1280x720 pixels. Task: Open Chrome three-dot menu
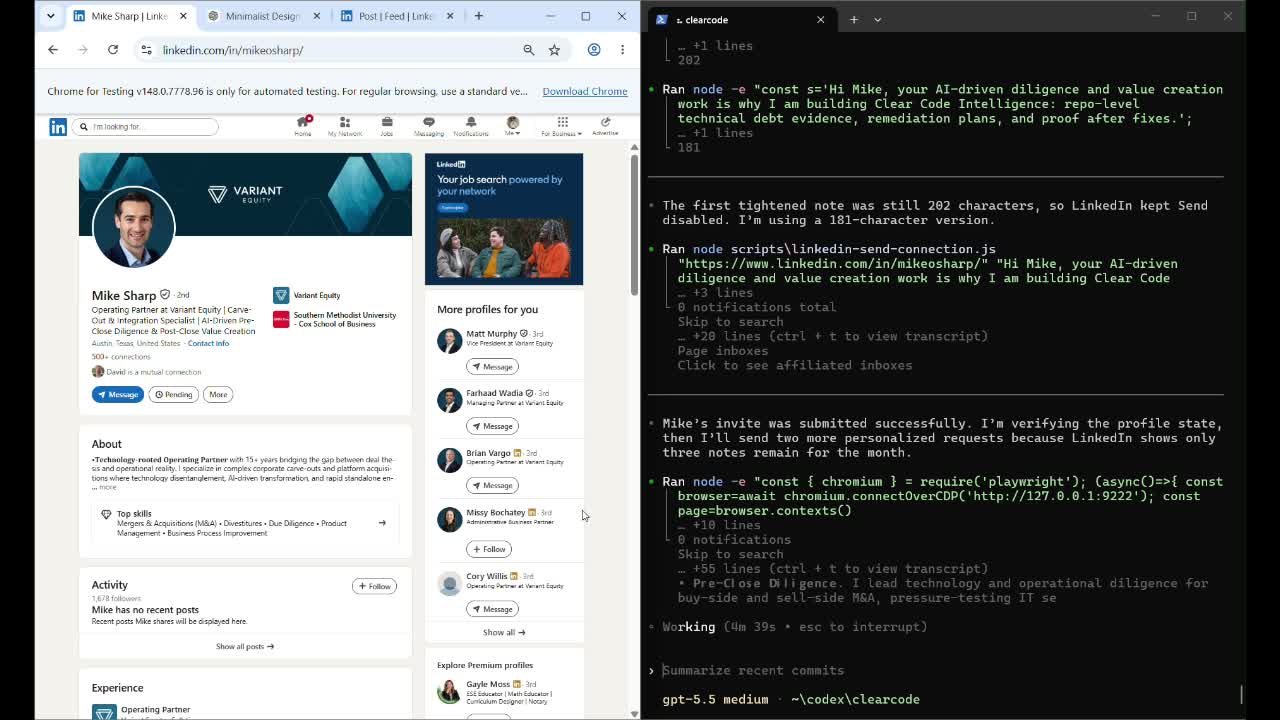click(x=622, y=50)
